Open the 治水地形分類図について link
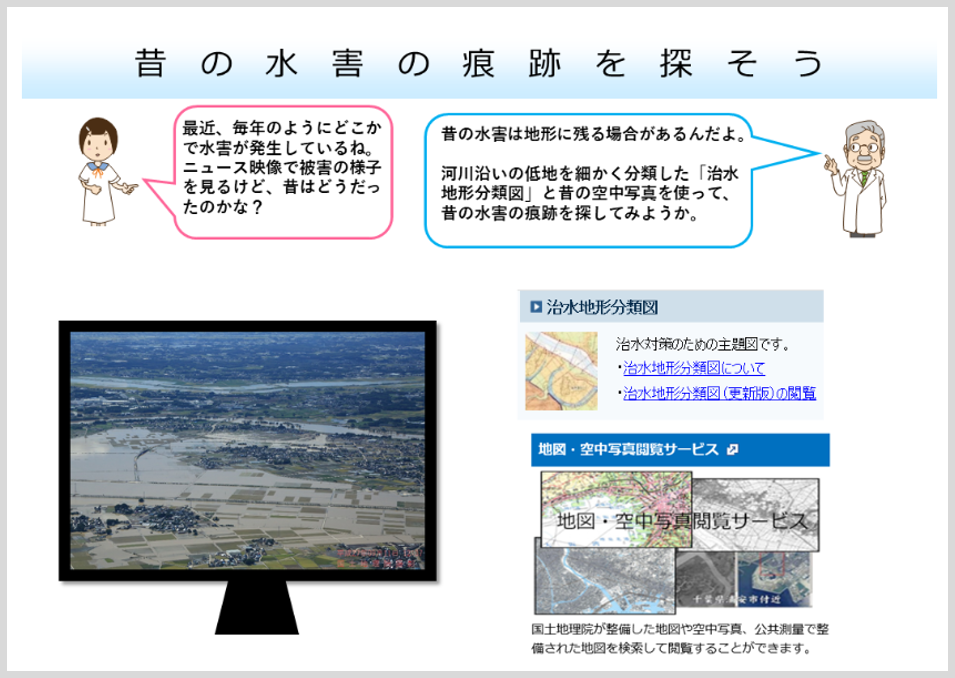The image size is (955, 678). (694, 369)
